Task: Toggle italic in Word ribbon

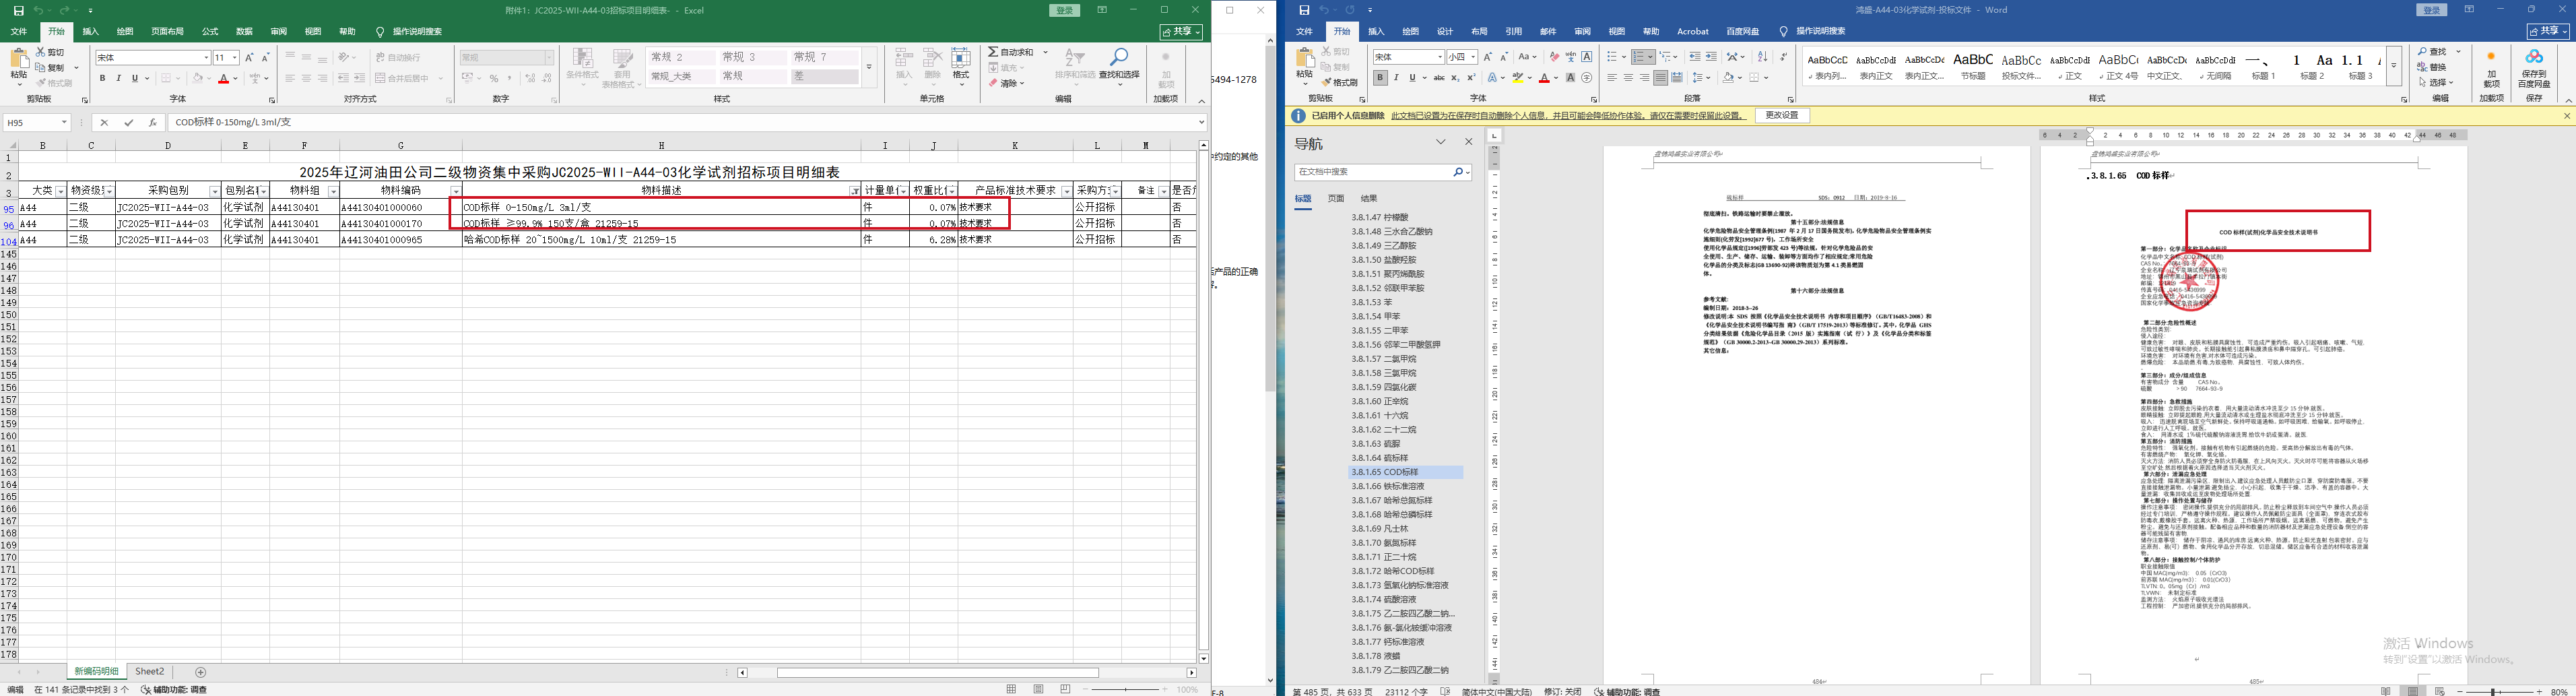Action: [x=1396, y=78]
